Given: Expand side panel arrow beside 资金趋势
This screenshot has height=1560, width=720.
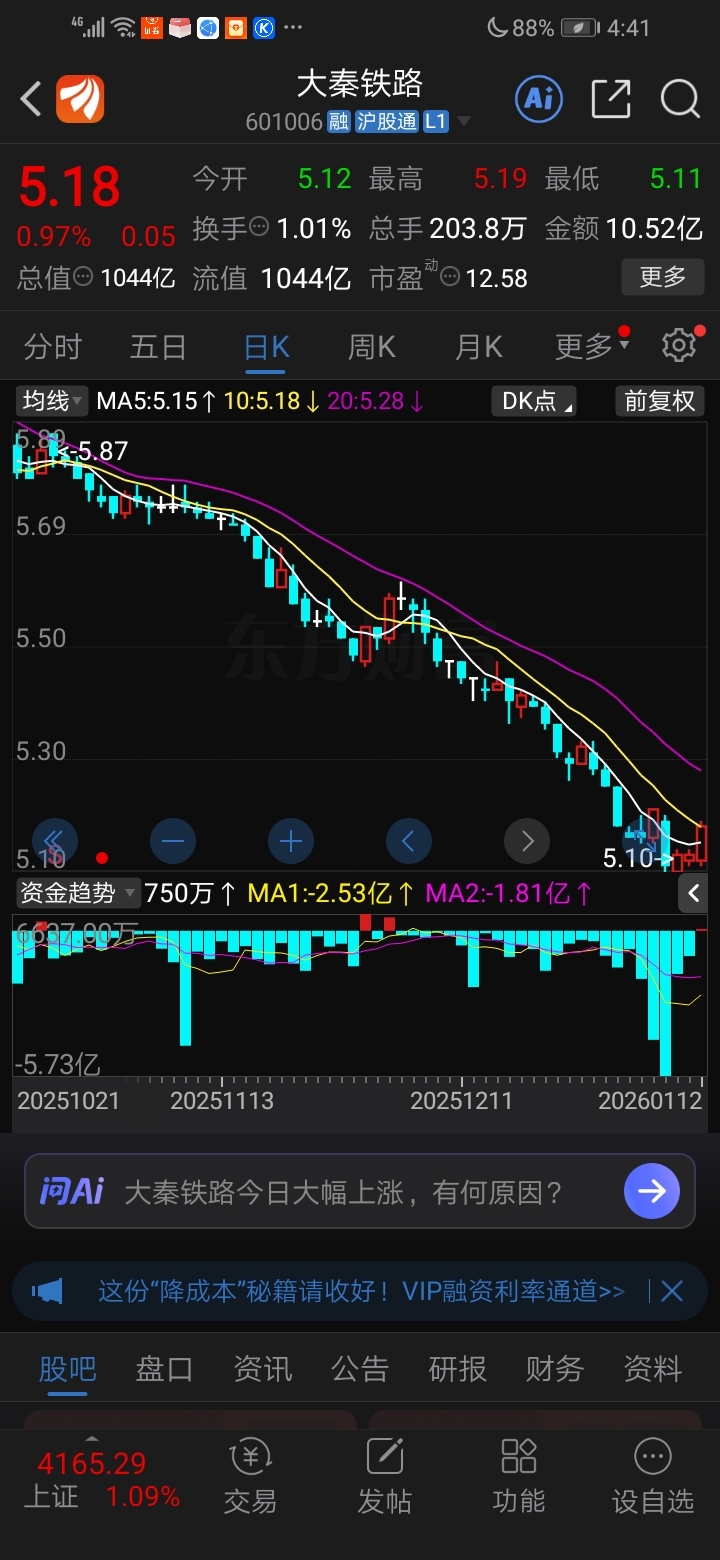Looking at the screenshot, I should [694, 893].
